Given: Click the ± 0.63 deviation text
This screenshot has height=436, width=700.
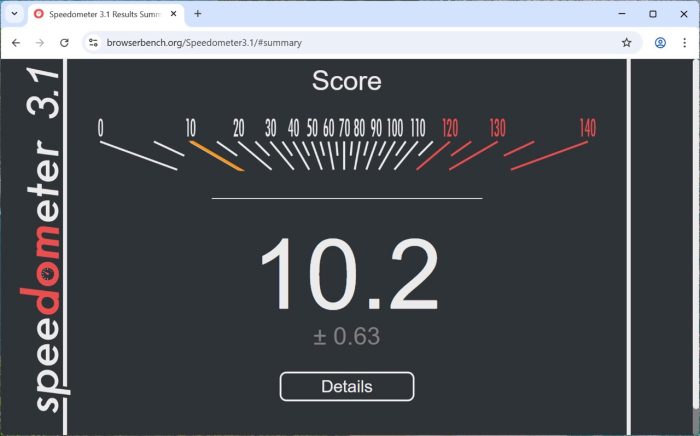Looking at the screenshot, I should tap(347, 336).
